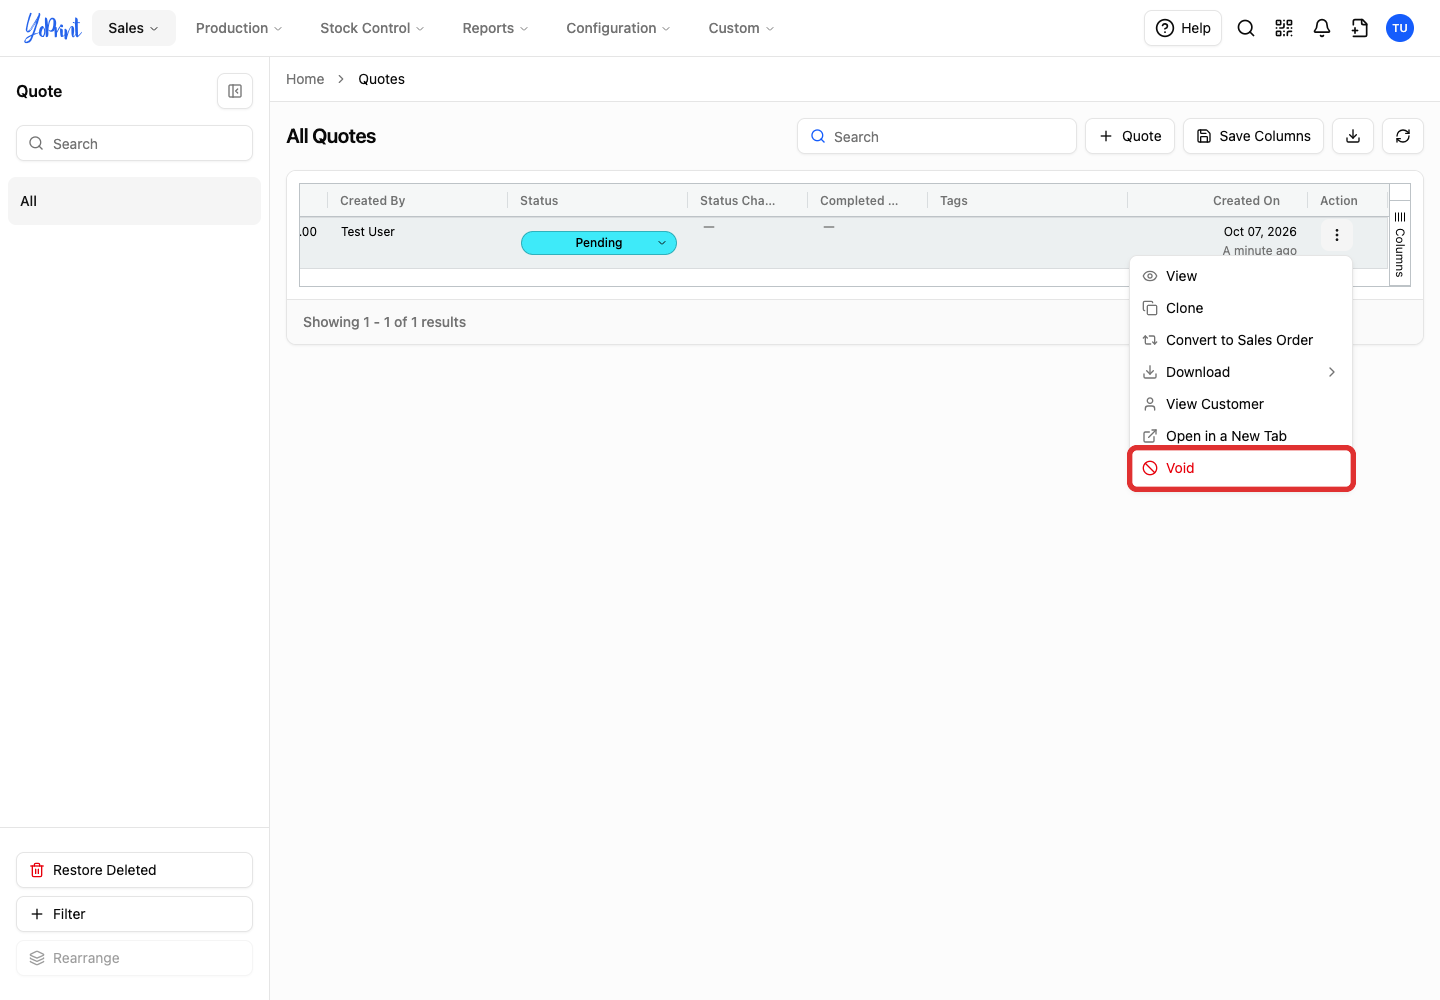Select View Customer menu item
Viewport: 1440px width, 1000px height.
pyautogui.click(x=1241, y=404)
